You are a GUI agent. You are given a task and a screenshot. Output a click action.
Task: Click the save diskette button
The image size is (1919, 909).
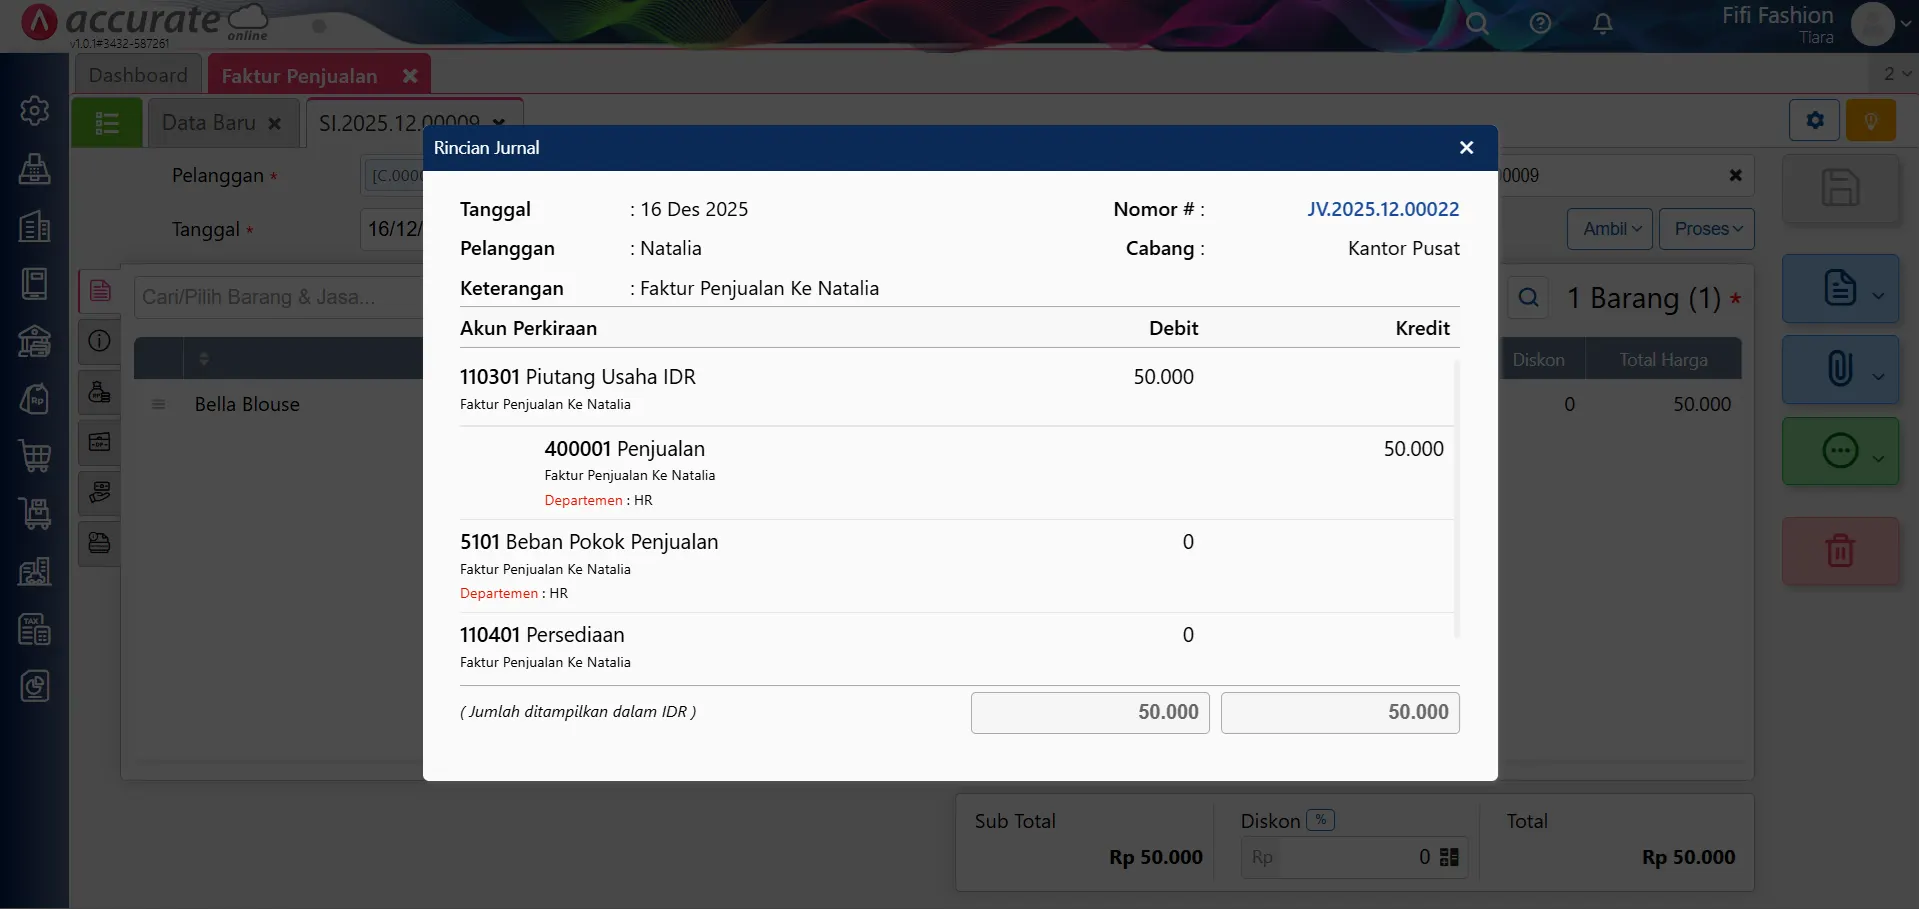coord(1839,188)
